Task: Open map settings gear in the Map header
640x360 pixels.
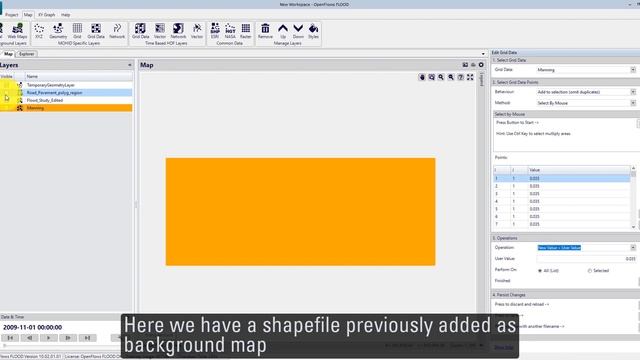Action: 481,65
